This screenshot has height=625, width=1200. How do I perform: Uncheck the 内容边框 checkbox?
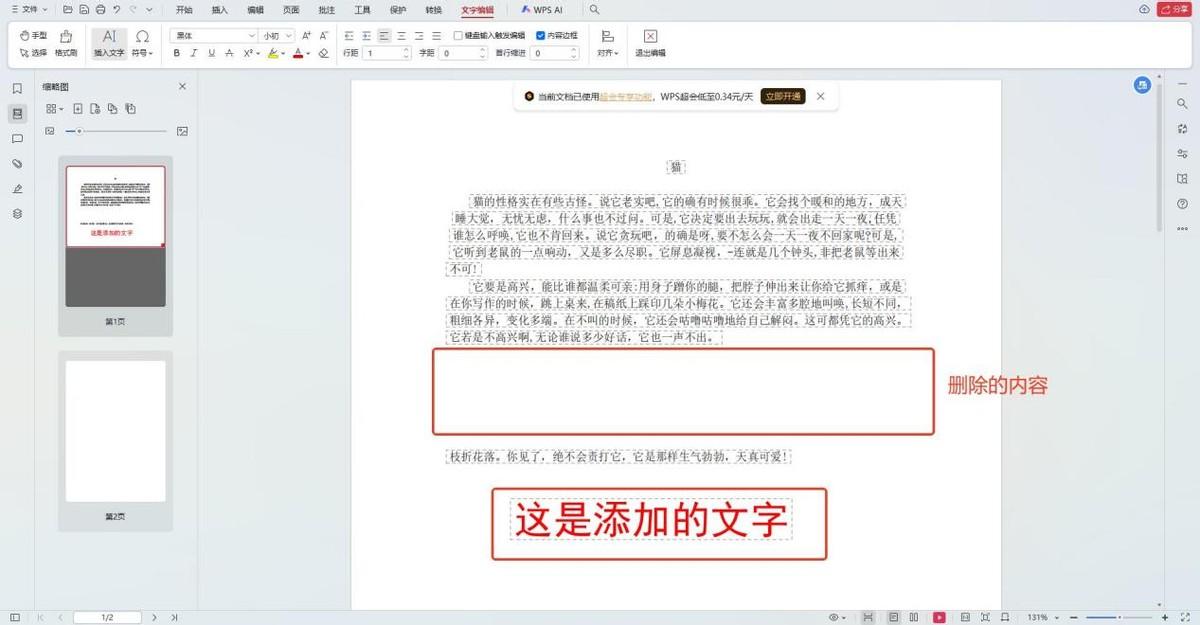click(541, 35)
